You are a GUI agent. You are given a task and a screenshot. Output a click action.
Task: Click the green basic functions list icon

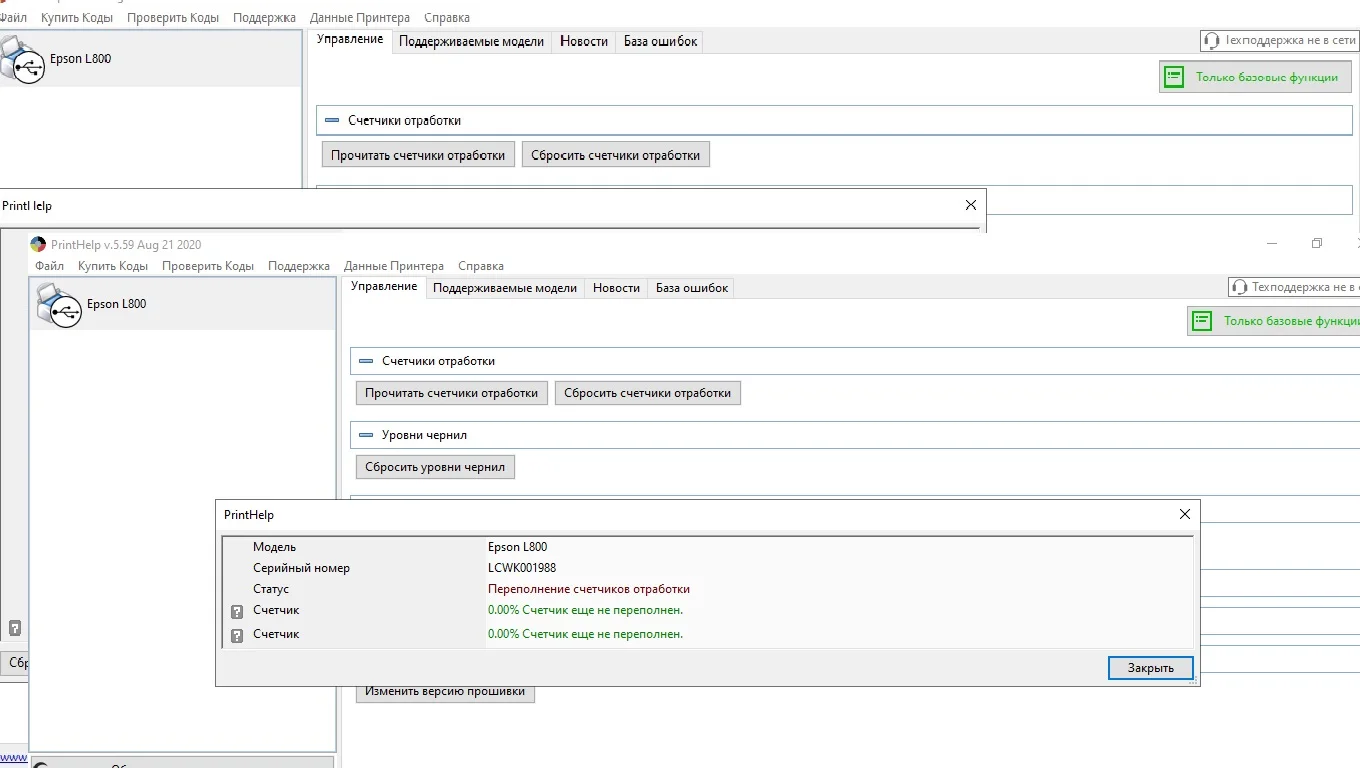pyautogui.click(x=1203, y=321)
